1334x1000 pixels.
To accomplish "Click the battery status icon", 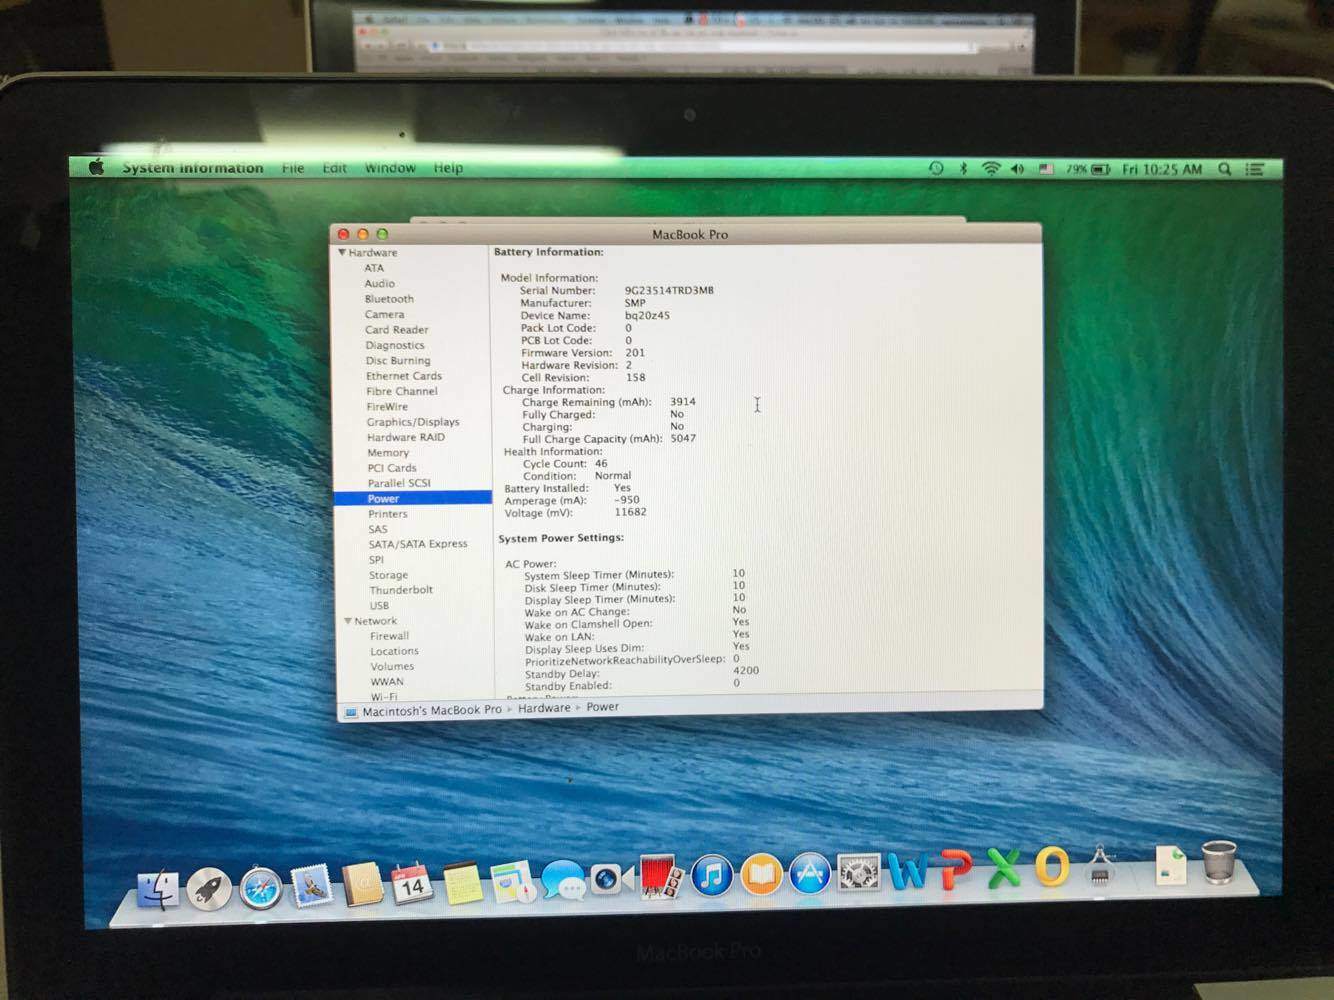I will point(1101,169).
